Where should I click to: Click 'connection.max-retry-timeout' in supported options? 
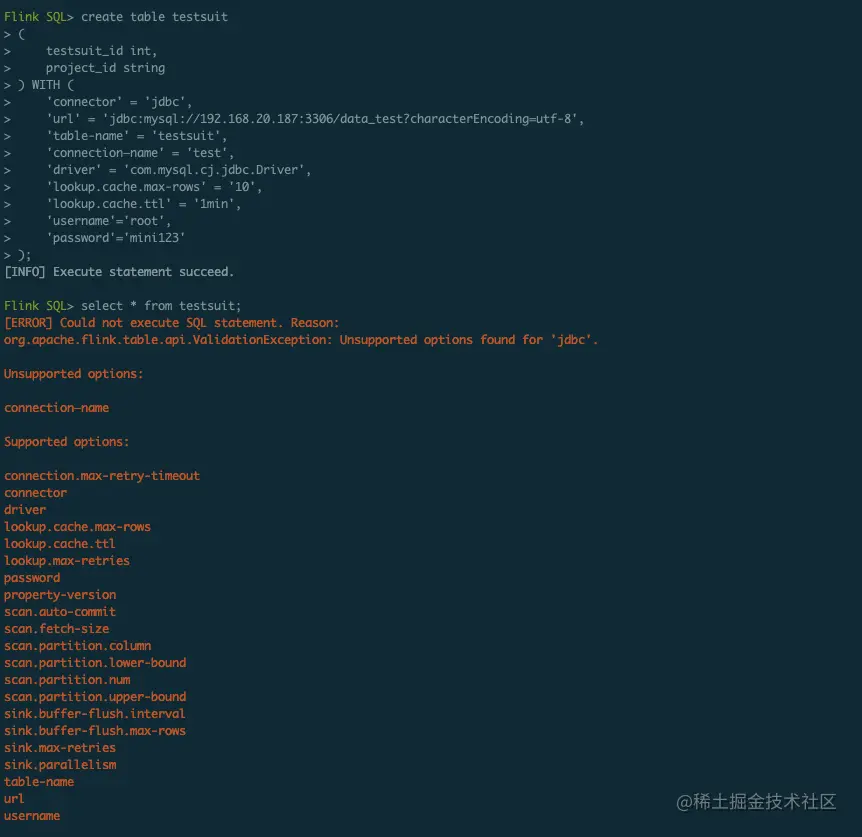(x=102, y=476)
